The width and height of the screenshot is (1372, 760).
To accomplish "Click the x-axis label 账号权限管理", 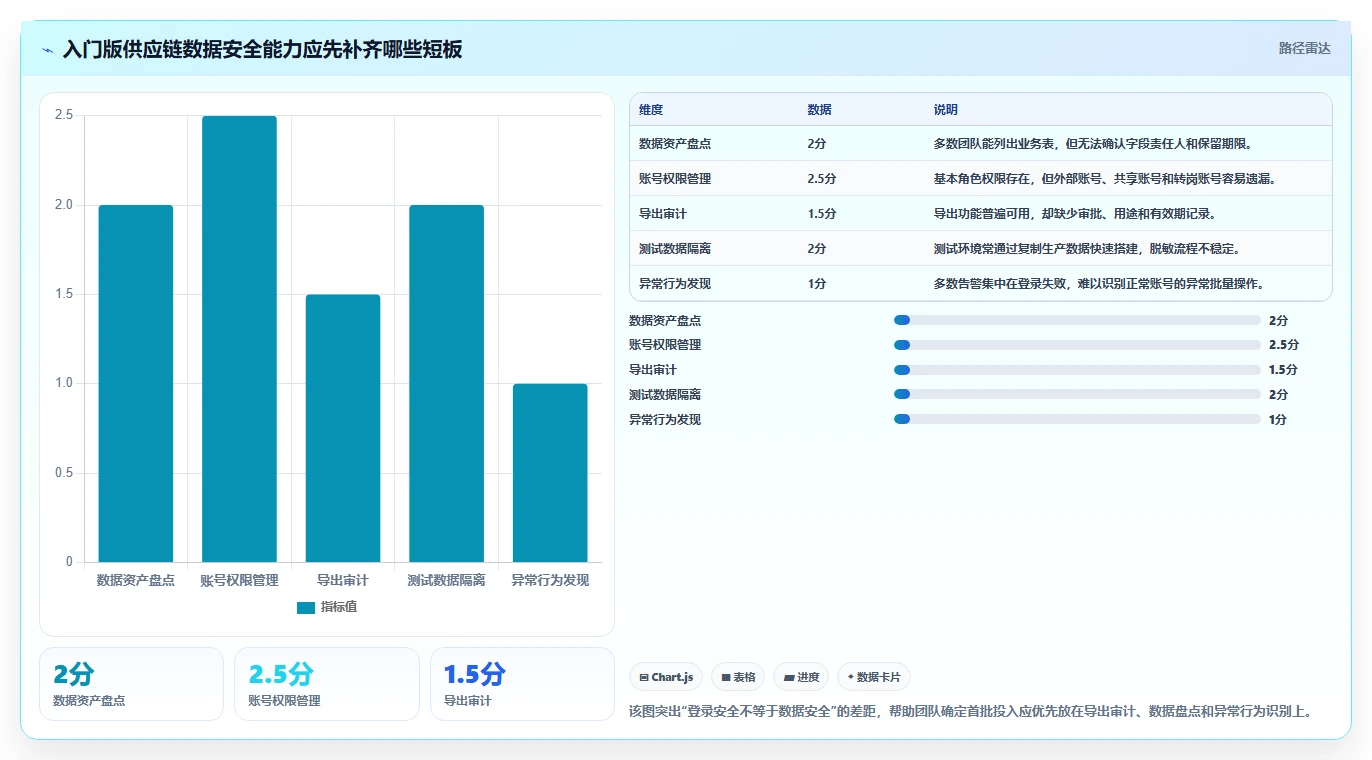I will coord(239,580).
